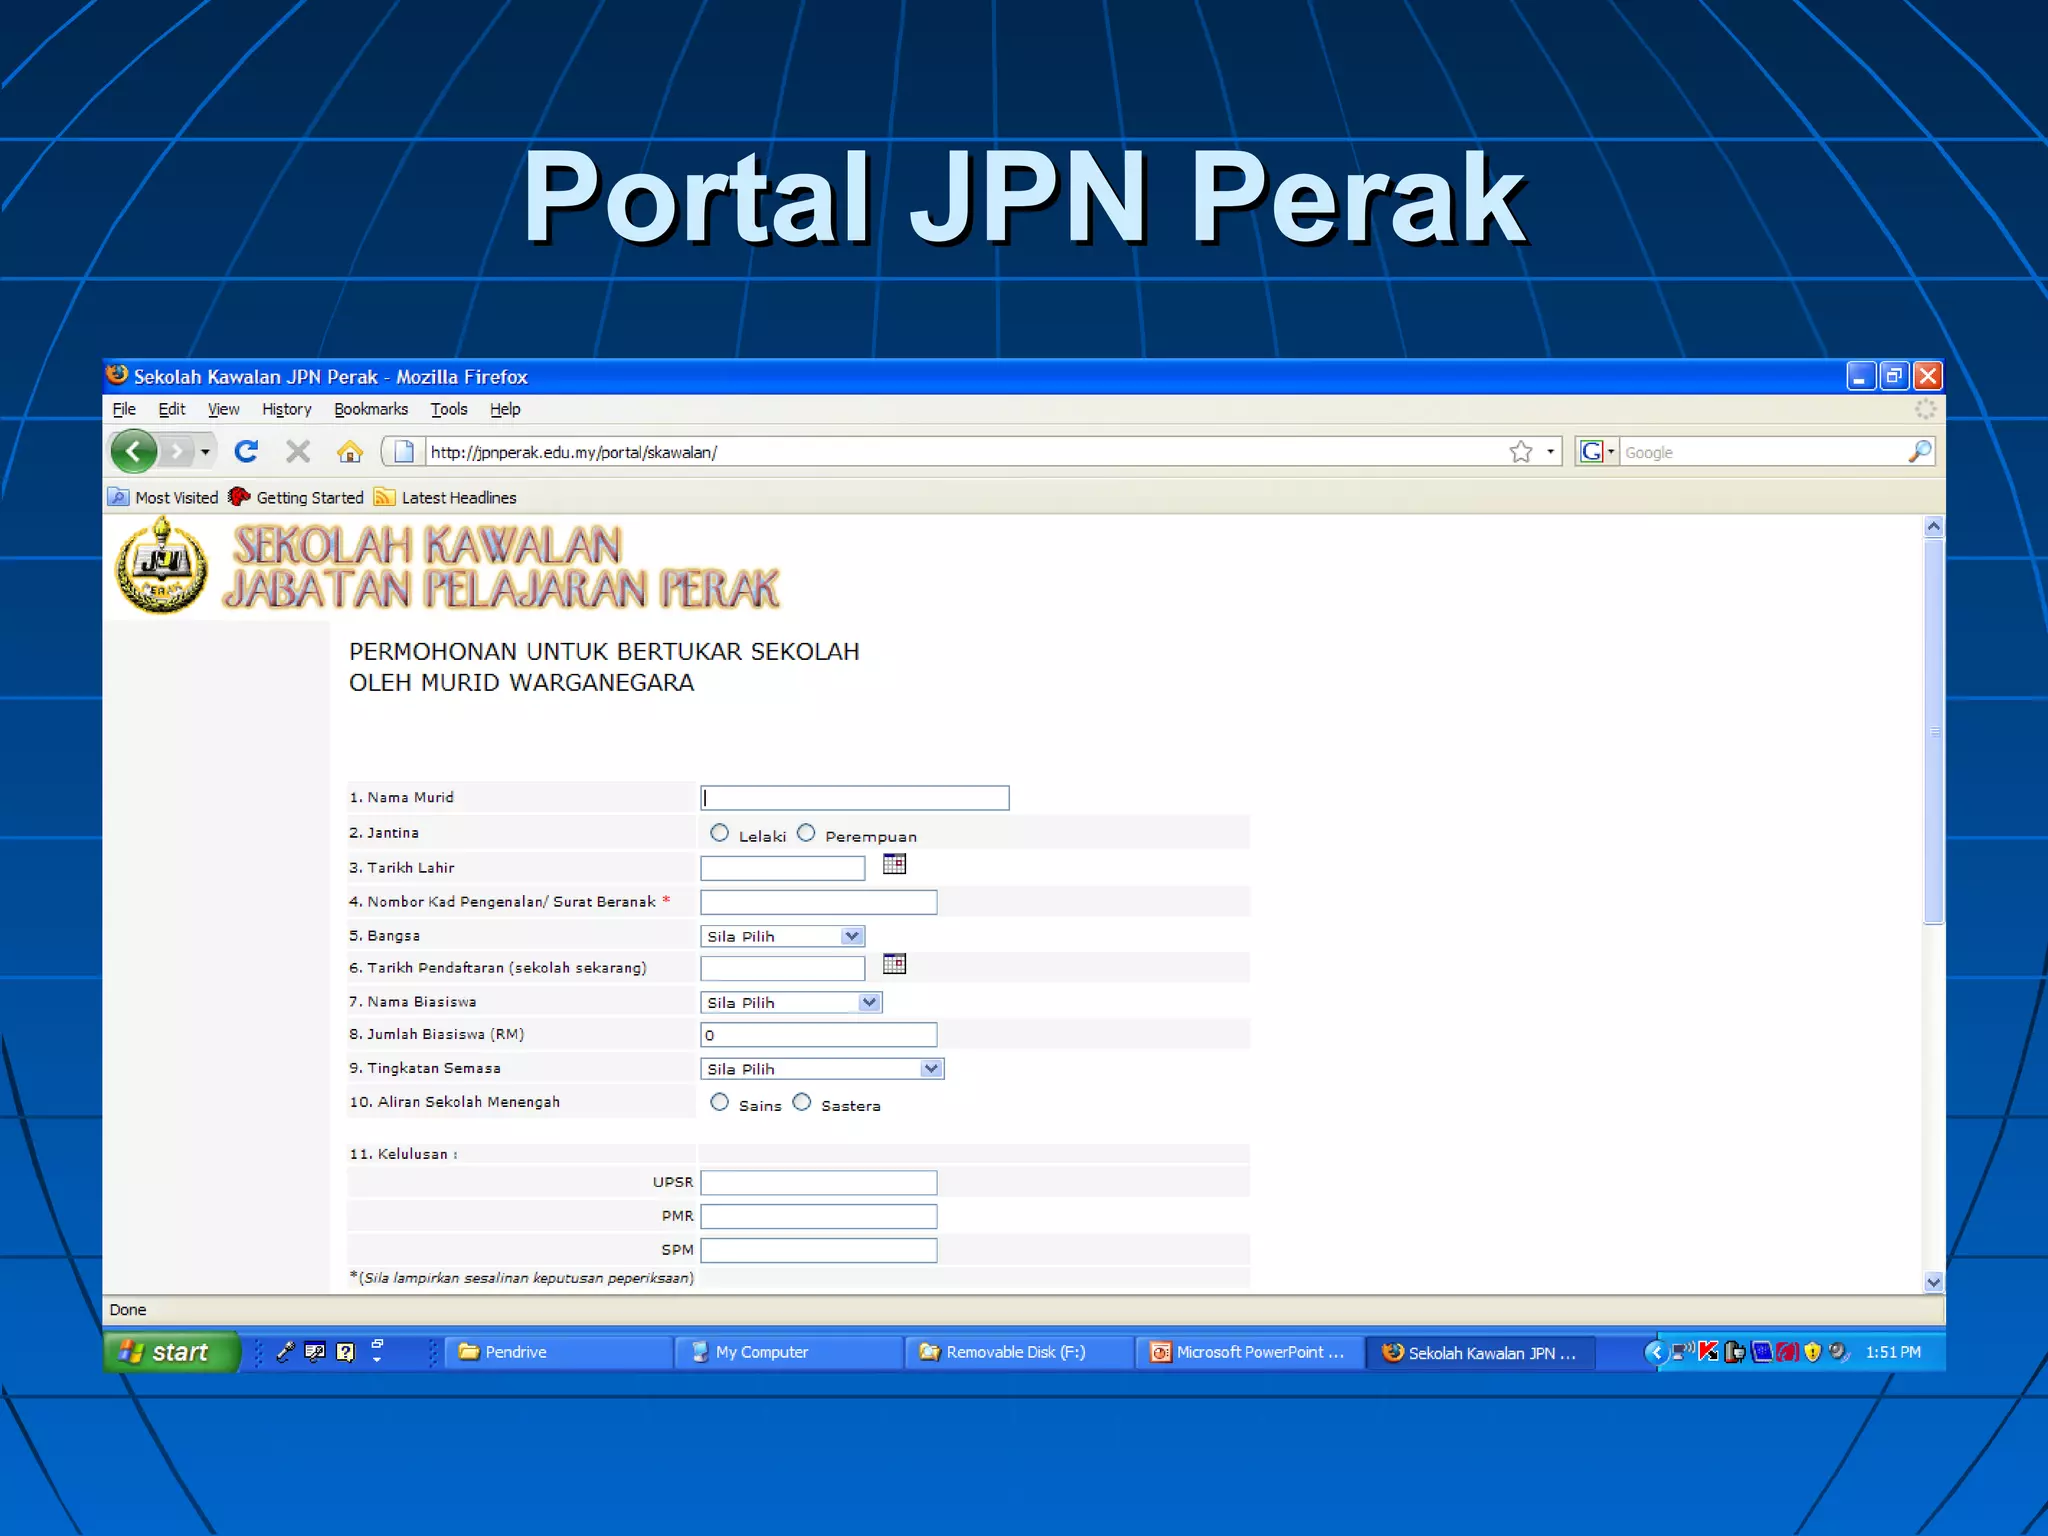Screen dimensions: 2048x1536
Task: Open the address bar history dropdown
Action: coord(1550,452)
